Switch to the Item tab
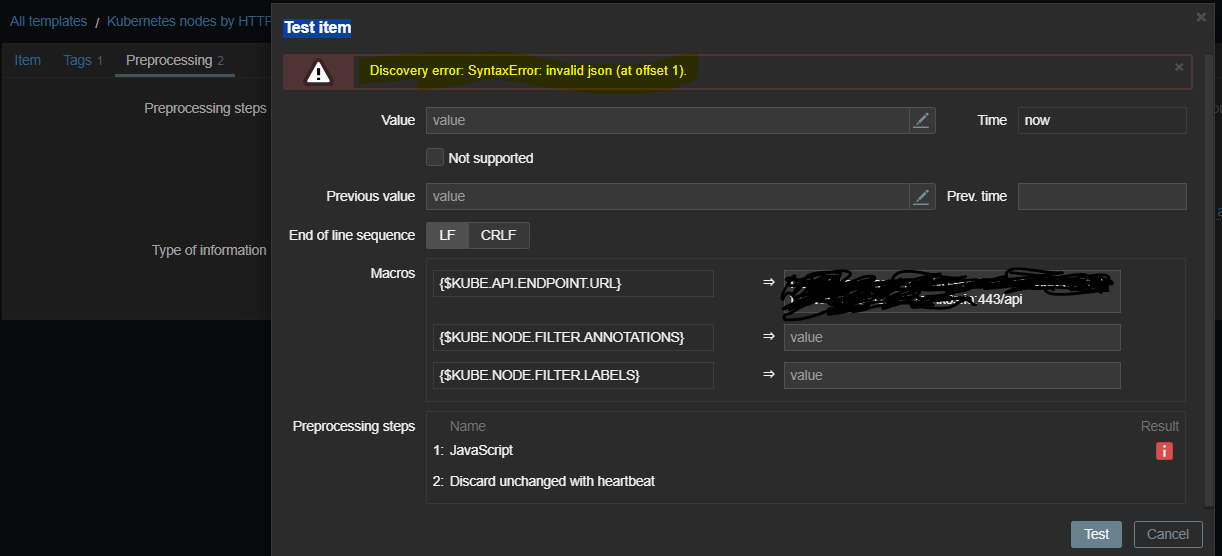 (28, 60)
